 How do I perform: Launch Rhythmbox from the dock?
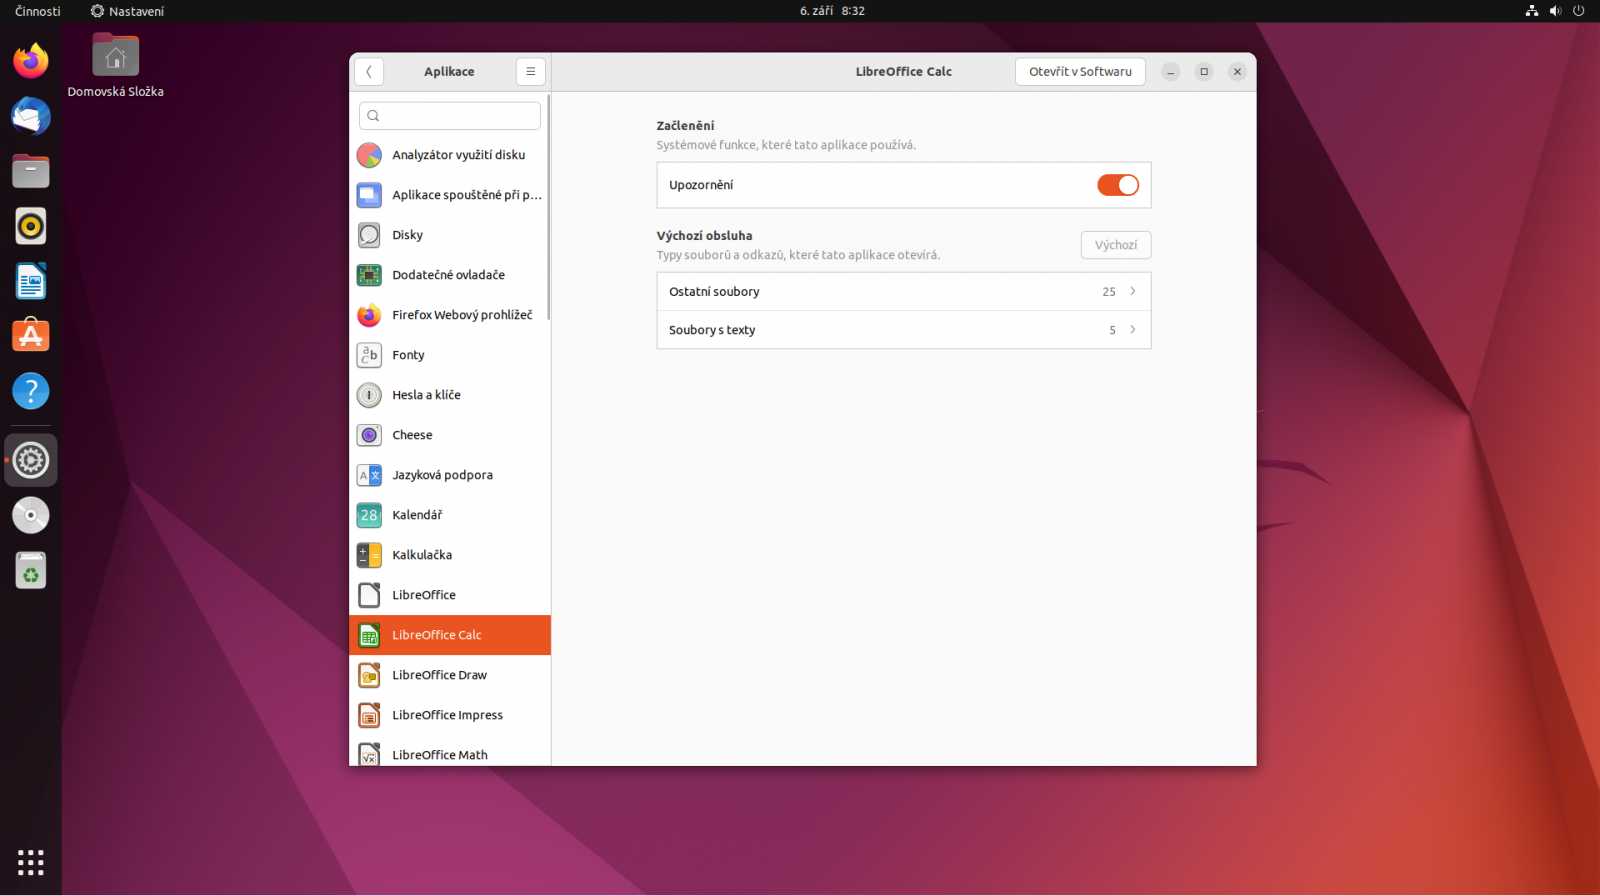point(31,226)
